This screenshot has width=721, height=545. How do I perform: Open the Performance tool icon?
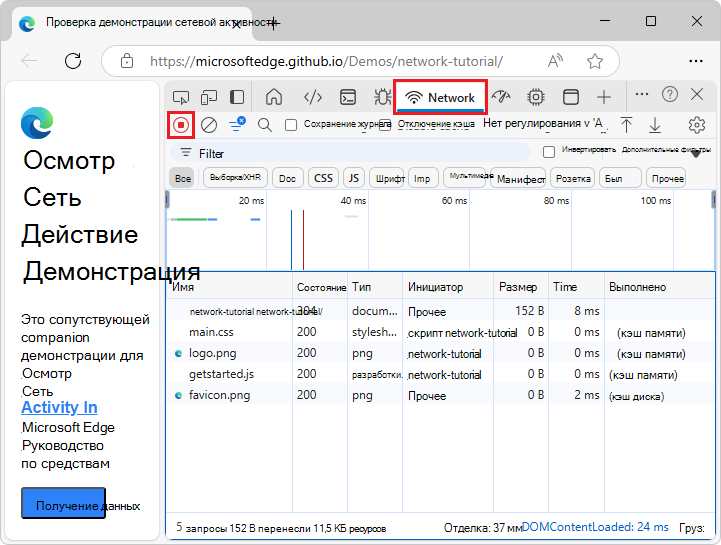coord(501,97)
